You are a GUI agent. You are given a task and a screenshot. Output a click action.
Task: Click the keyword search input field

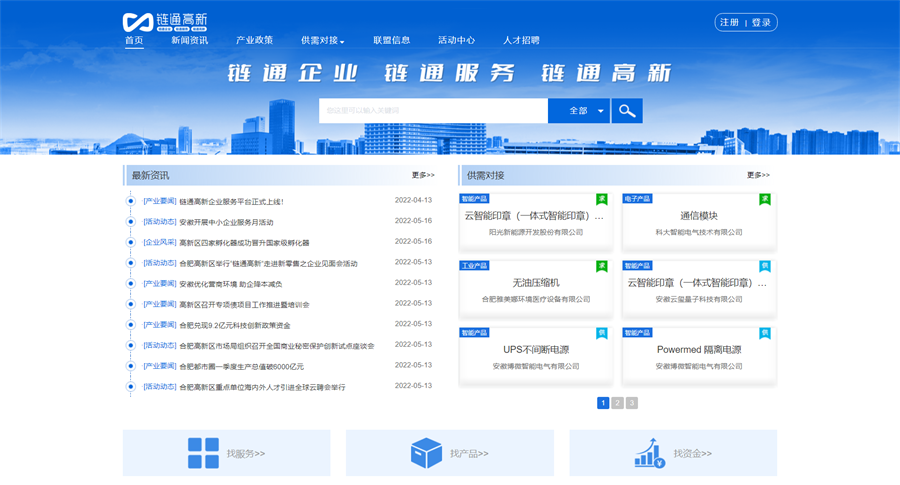point(432,111)
